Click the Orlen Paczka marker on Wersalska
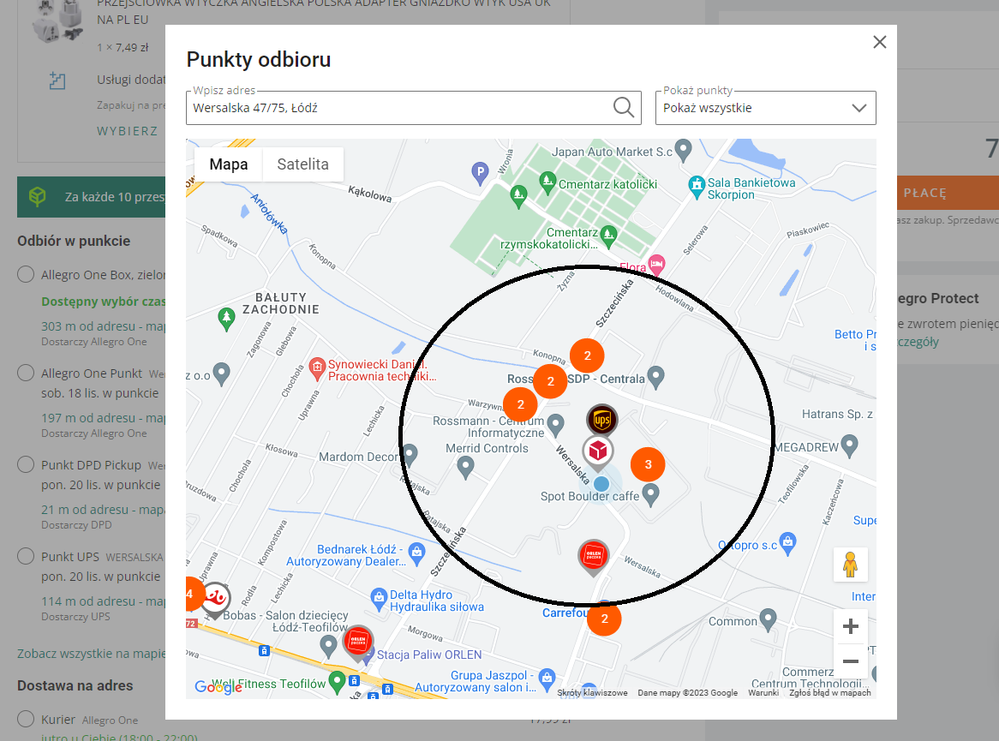The height and width of the screenshot is (741, 999). (593, 556)
